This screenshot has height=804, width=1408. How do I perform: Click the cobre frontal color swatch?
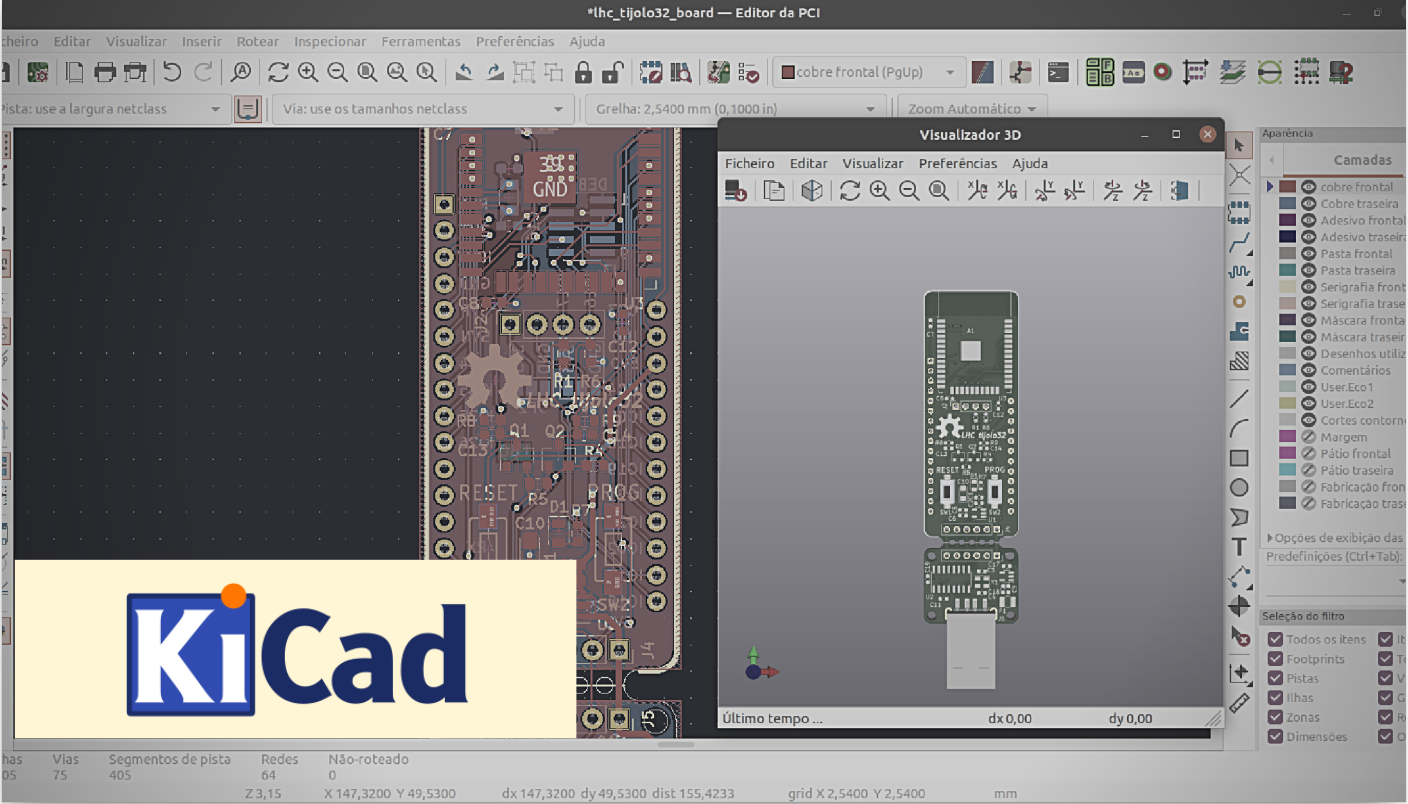1288,187
